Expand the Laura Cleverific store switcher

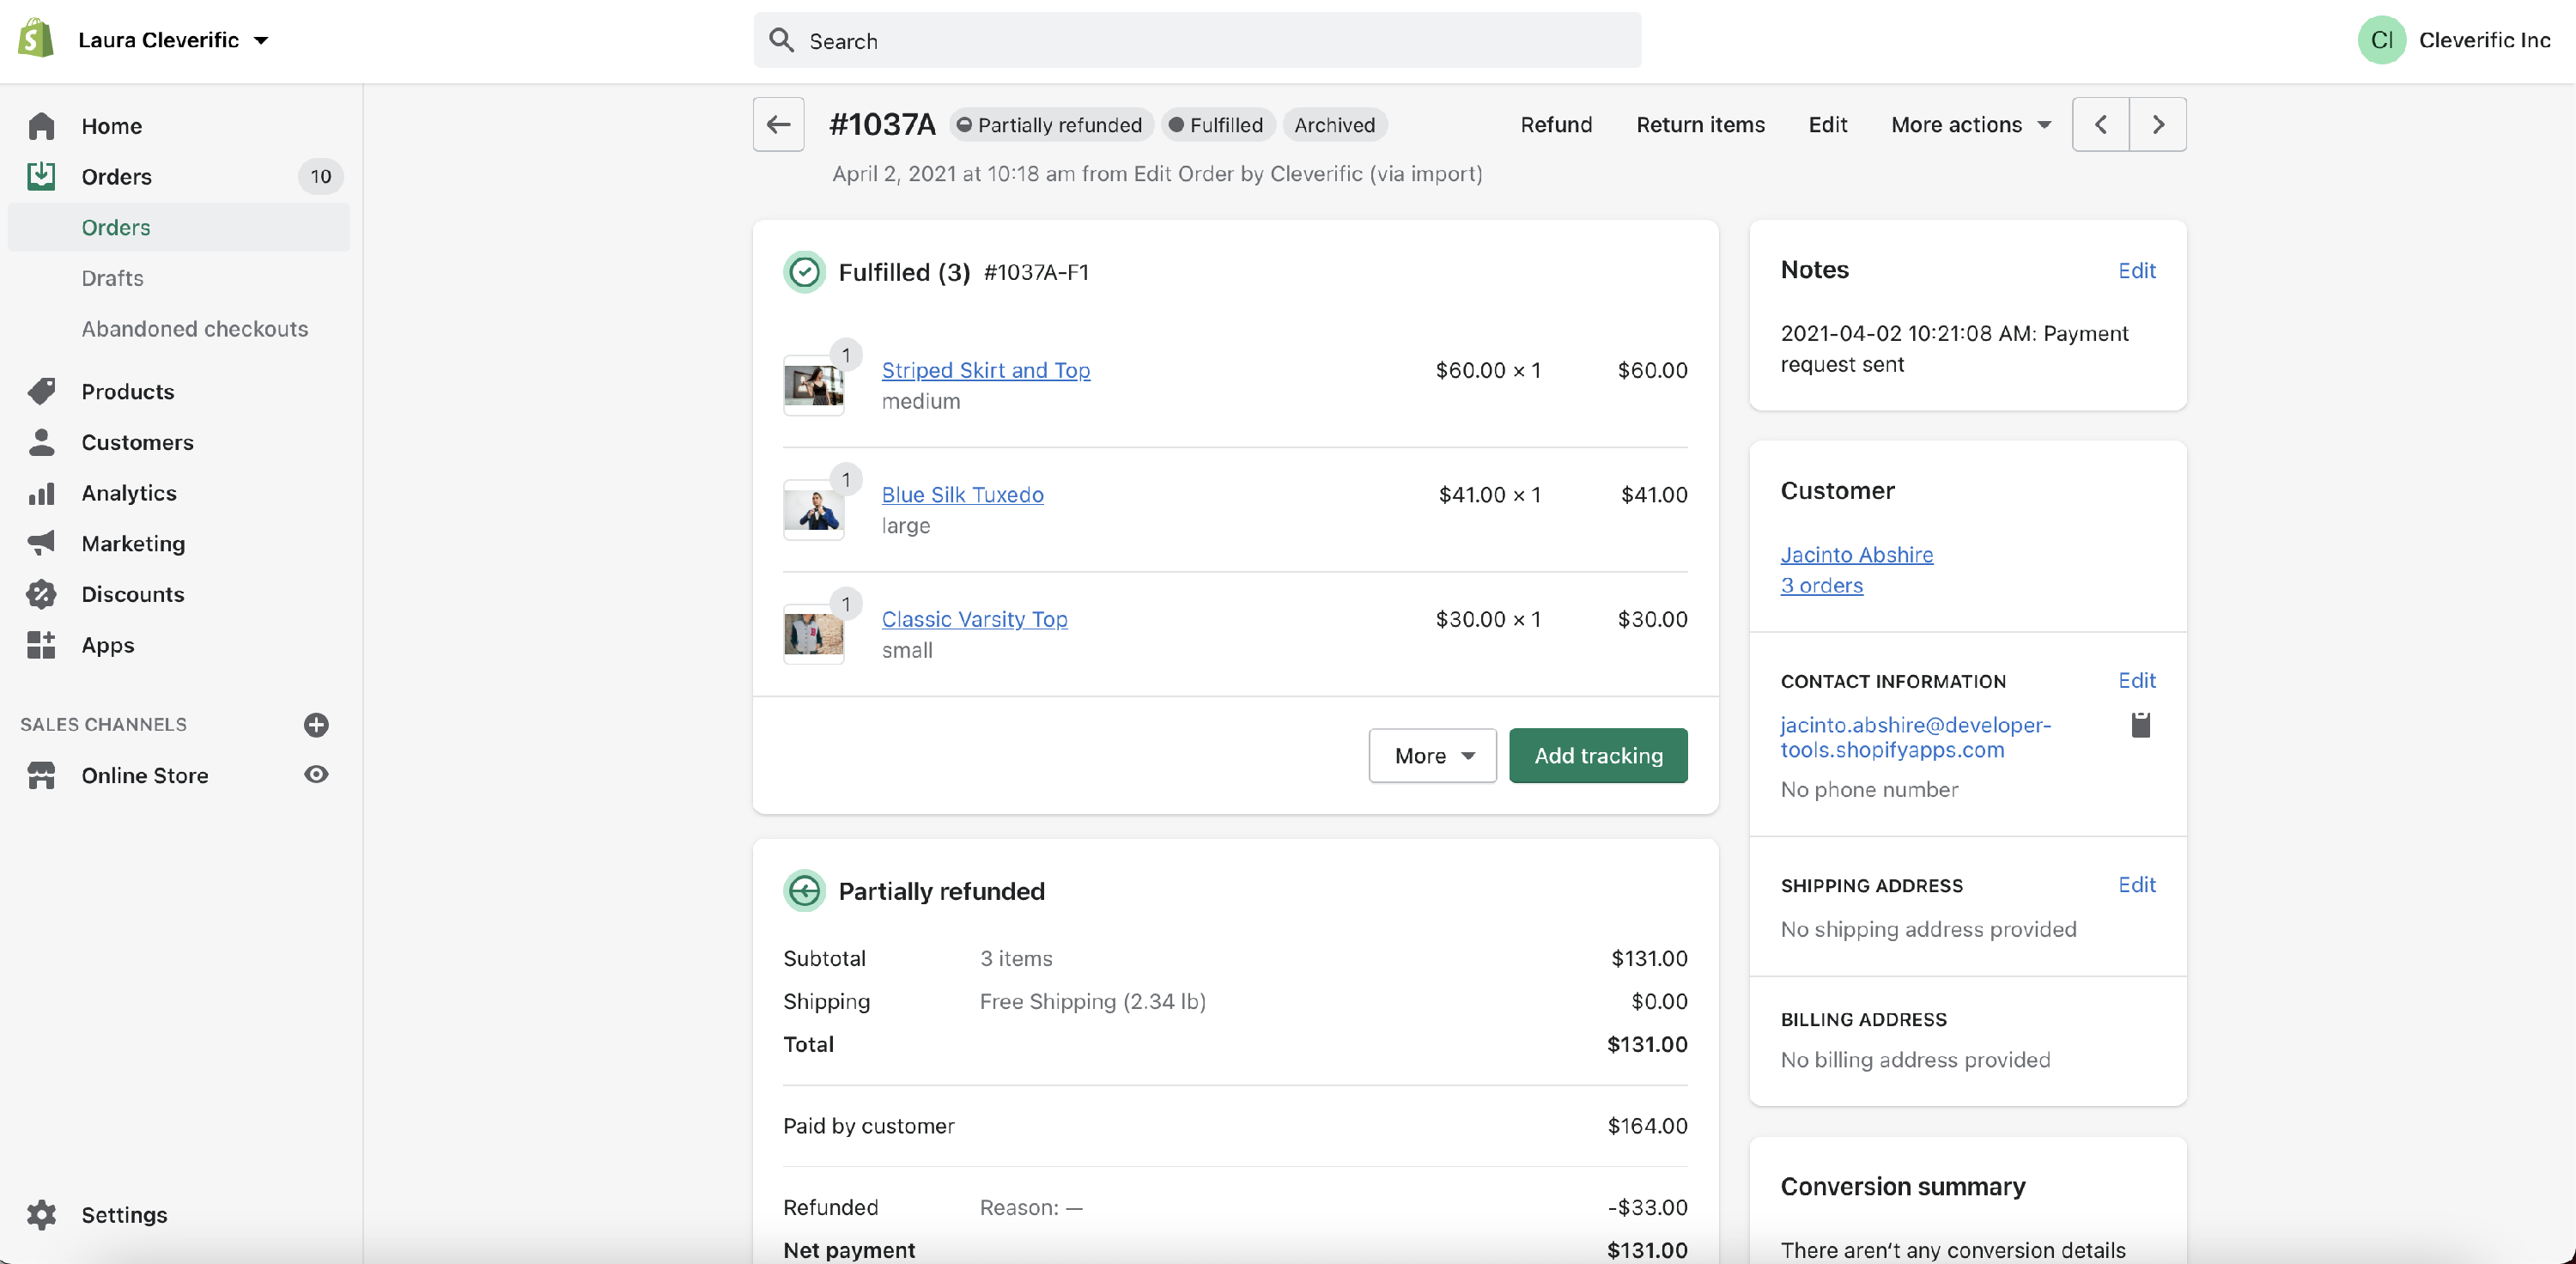172,39
